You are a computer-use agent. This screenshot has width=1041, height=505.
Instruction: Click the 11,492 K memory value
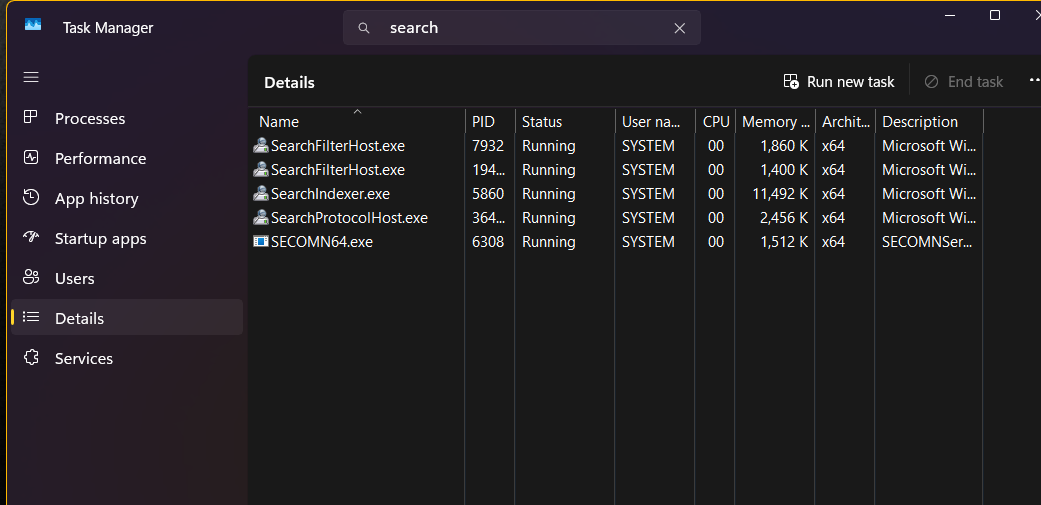point(779,194)
